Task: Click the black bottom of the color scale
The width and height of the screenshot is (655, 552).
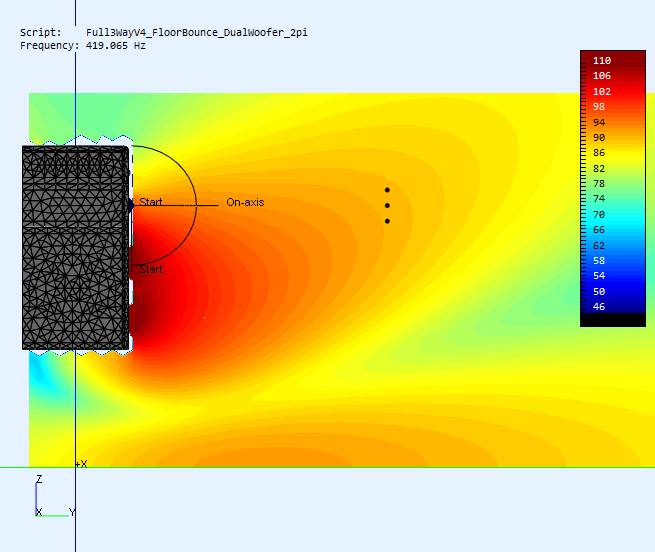Action: click(x=613, y=320)
